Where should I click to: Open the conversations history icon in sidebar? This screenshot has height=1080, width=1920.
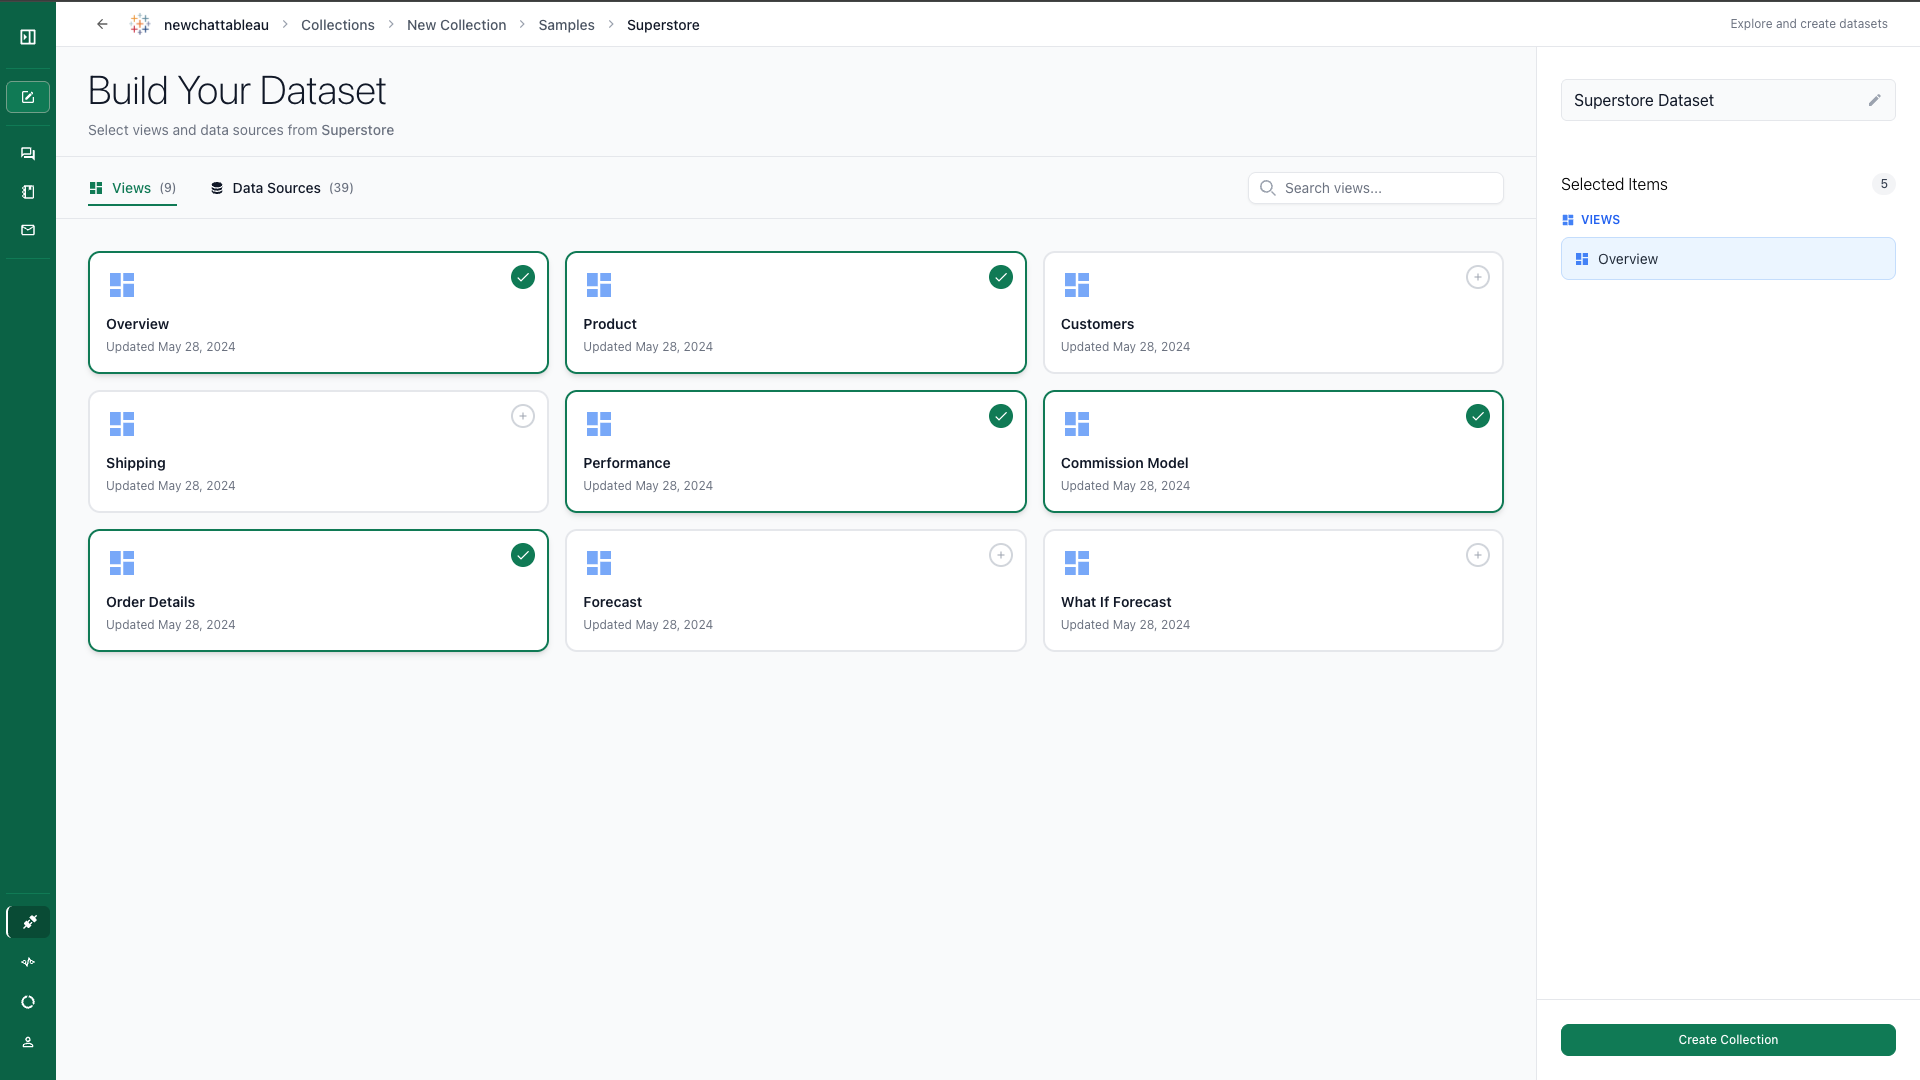pos(27,153)
